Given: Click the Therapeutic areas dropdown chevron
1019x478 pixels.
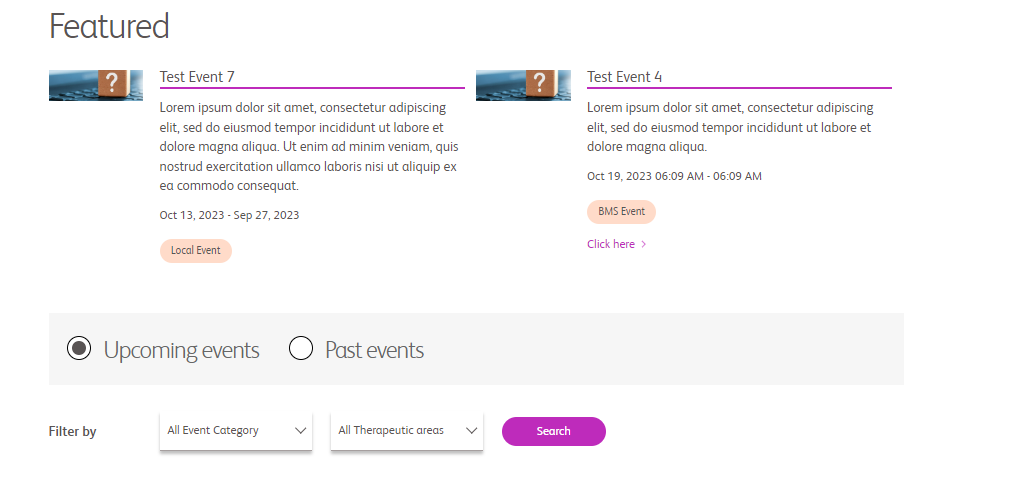Looking at the screenshot, I should click(x=472, y=431).
